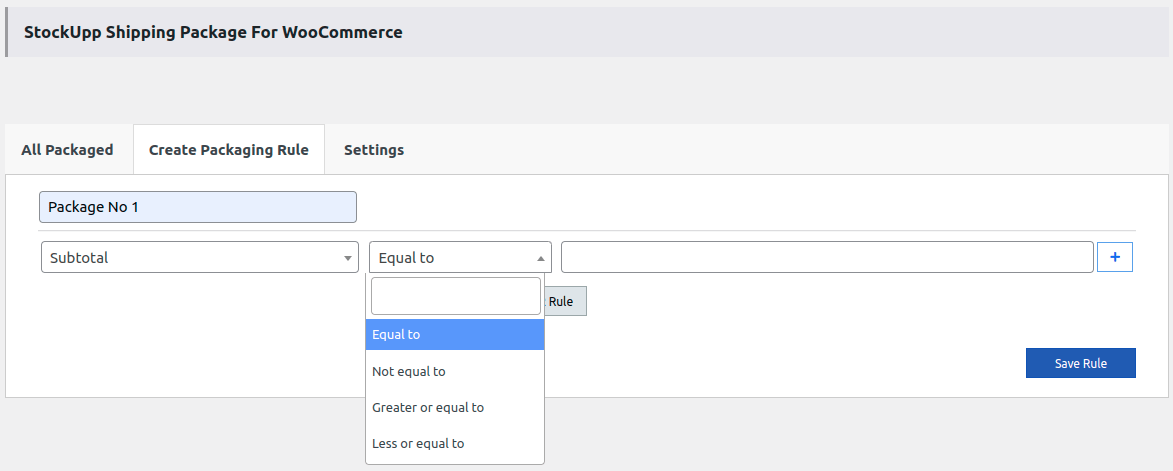This screenshot has width=1173, height=471.
Task: Focus the Package No 1 name field
Action: pyautogui.click(x=198, y=207)
